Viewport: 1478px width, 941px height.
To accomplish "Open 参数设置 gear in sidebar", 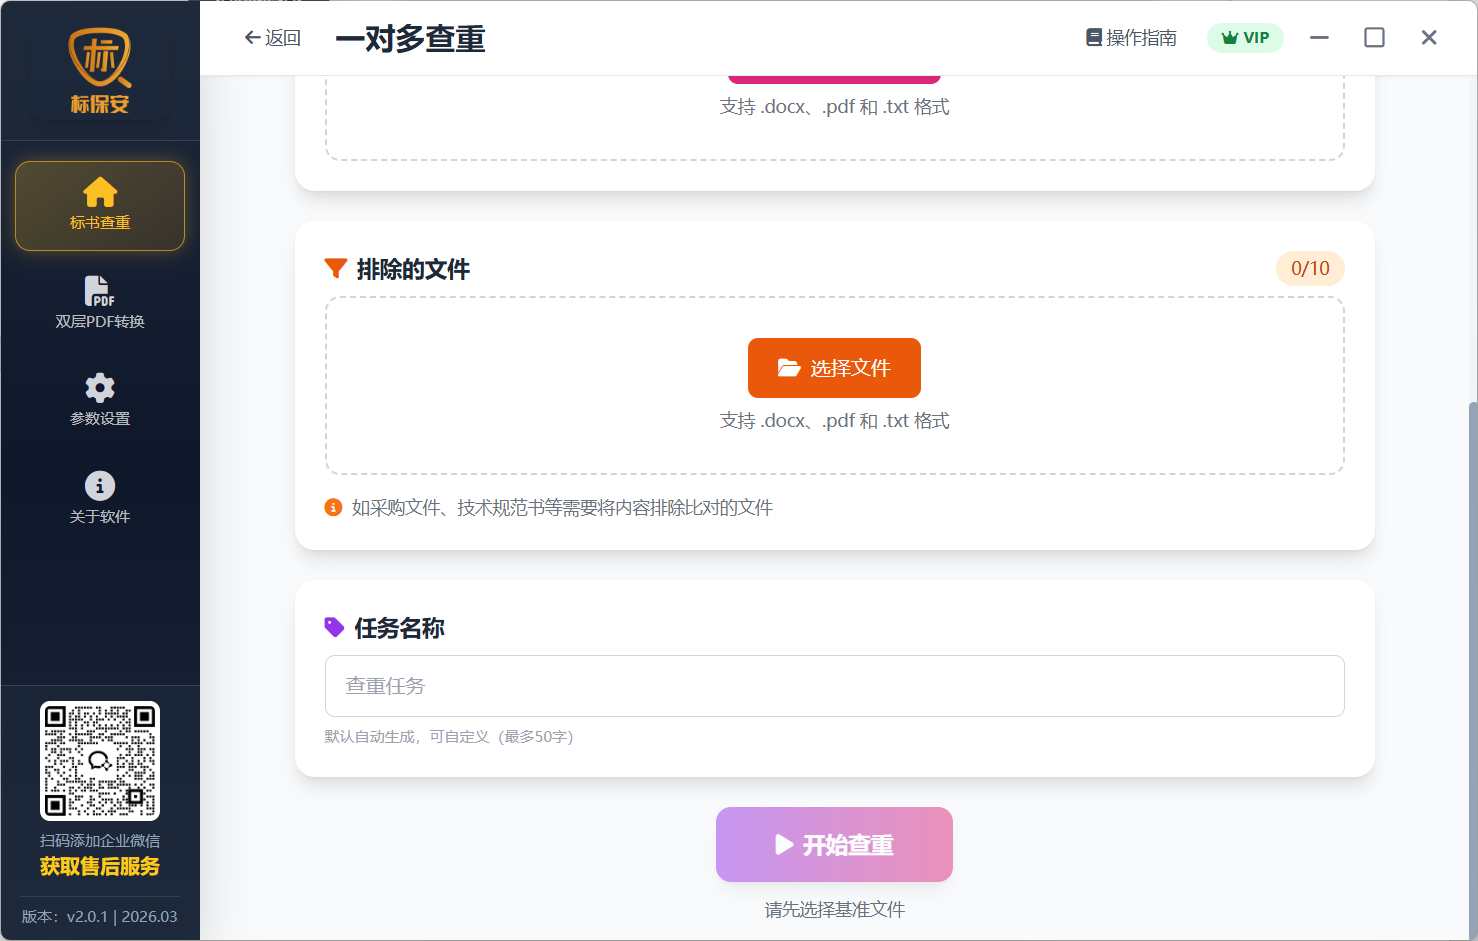I will 100,400.
